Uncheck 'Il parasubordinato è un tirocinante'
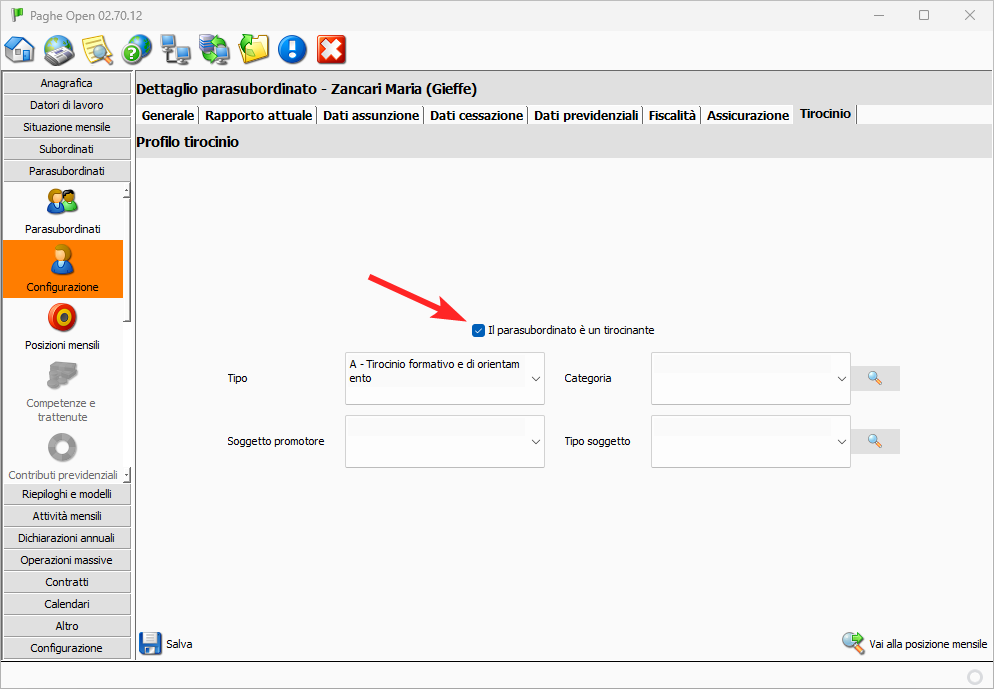The height and width of the screenshot is (689, 994). click(478, 330)
